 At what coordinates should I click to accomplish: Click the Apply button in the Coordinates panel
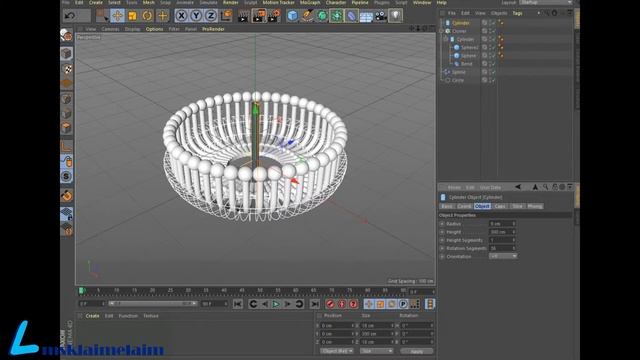pos(417,351)
